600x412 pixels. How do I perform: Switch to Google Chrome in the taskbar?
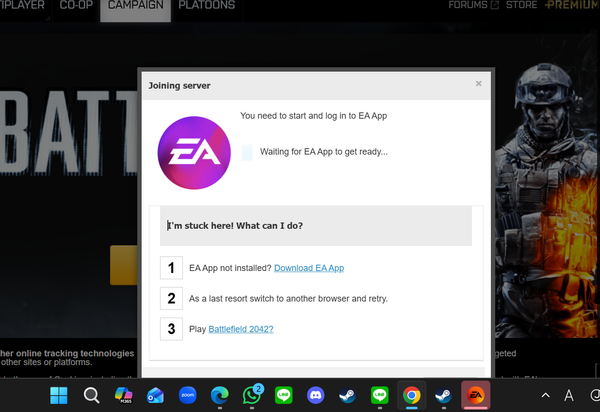click(411, 395)
